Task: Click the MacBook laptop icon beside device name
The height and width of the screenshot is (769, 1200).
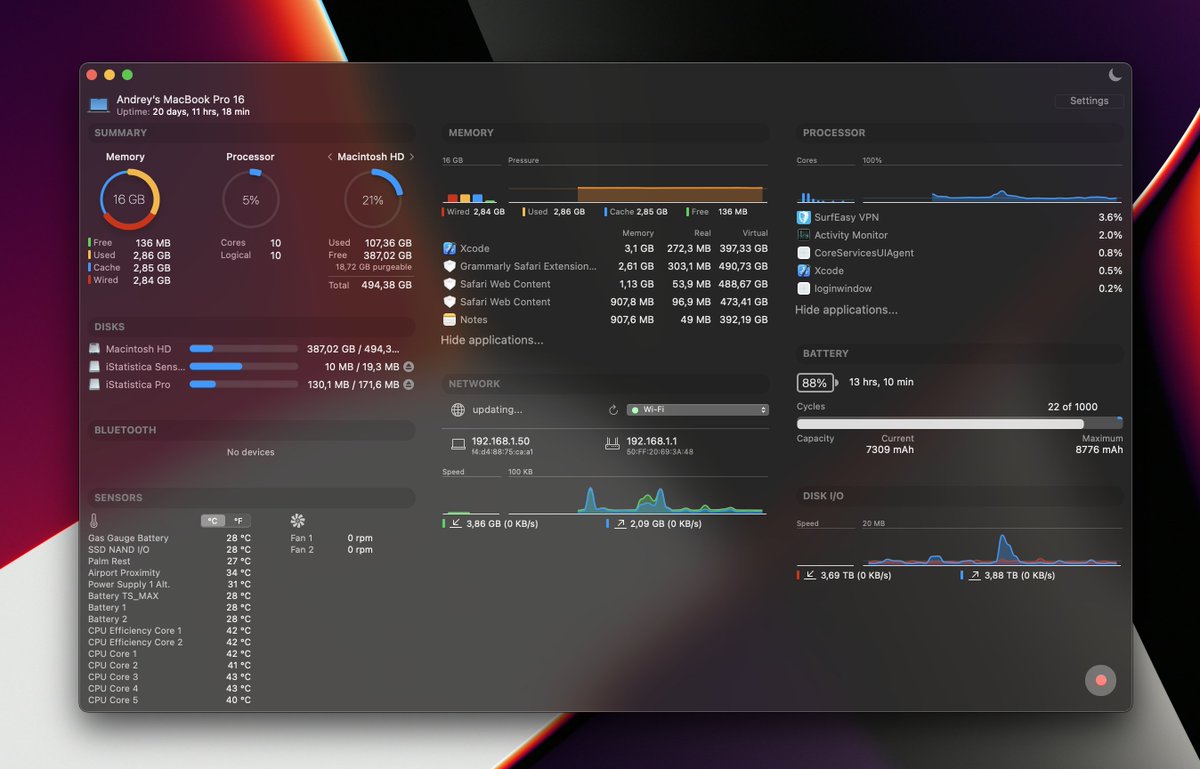Action: [98, 105]
